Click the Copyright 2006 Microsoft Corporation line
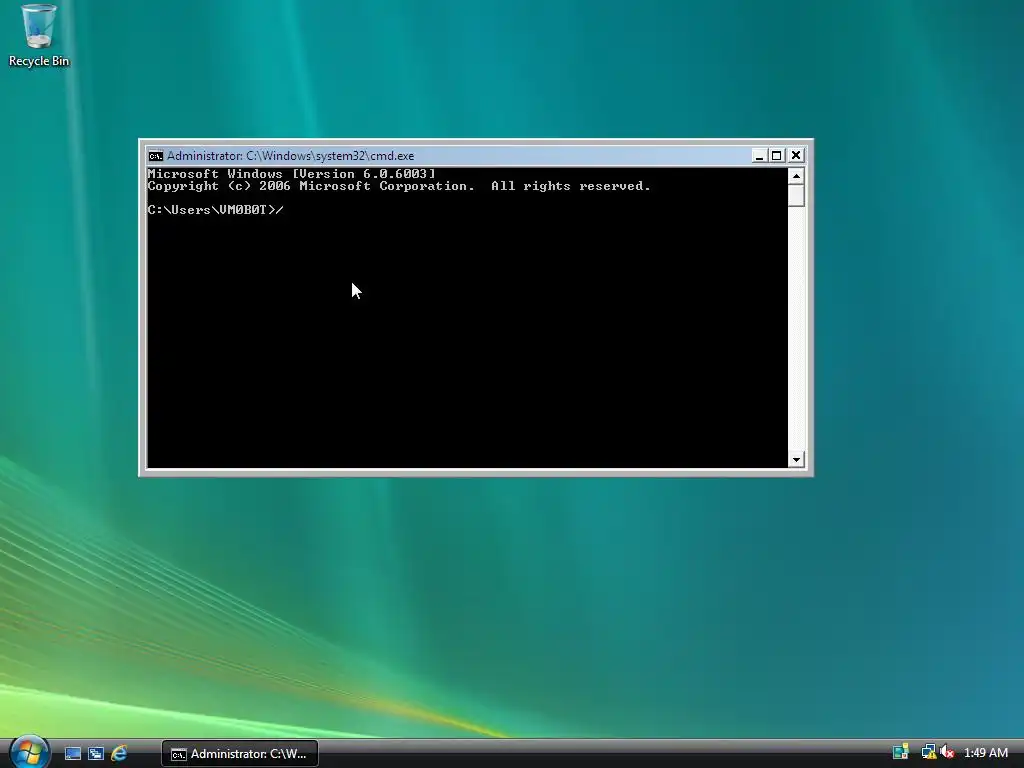The image size is (1024, 768). (399, 186)
